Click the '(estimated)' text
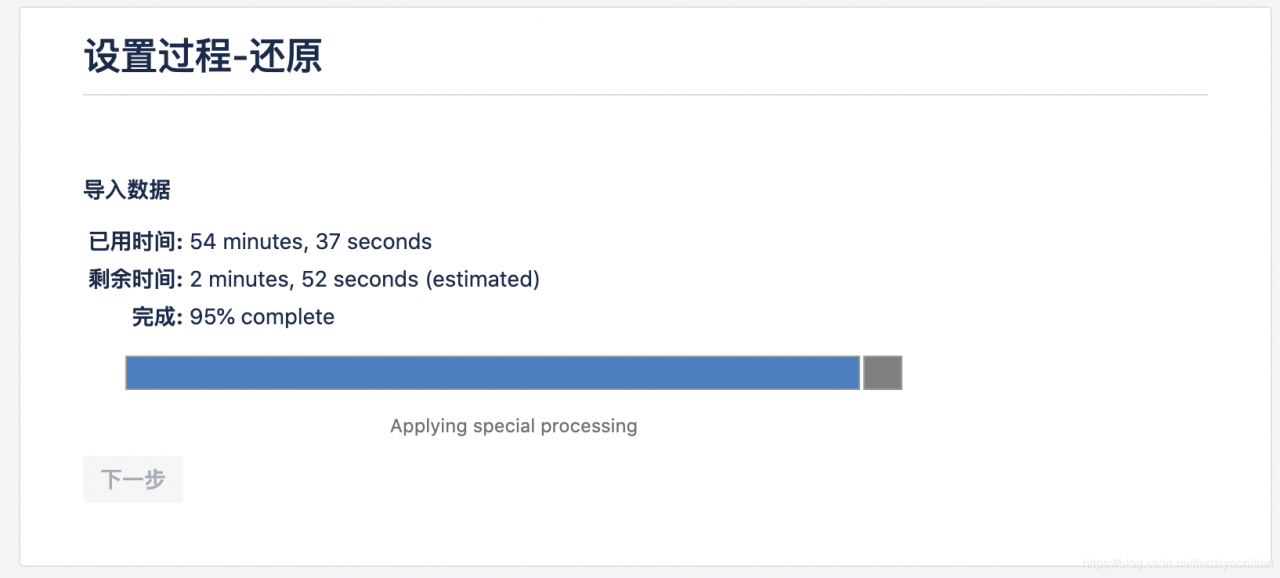 (x=483, y=280)
